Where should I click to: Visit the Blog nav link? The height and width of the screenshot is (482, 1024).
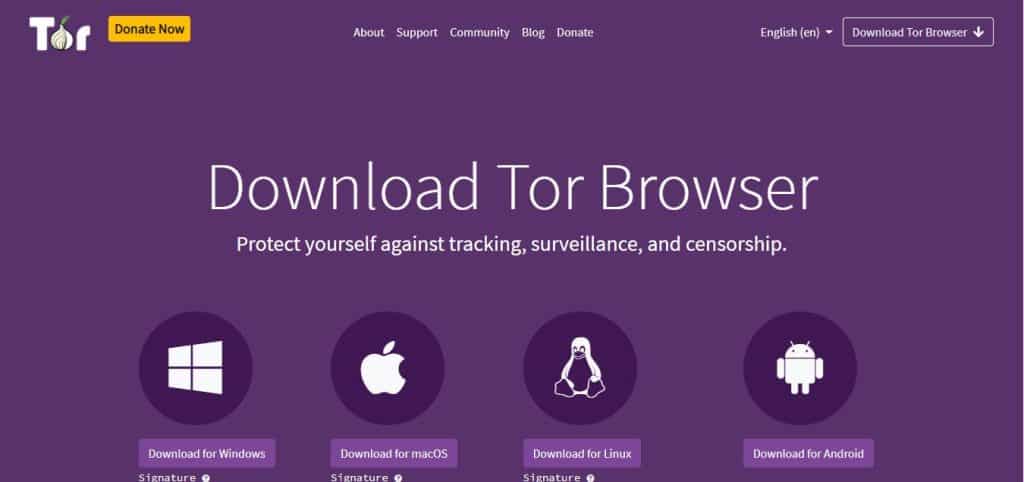tap(533, 32)
